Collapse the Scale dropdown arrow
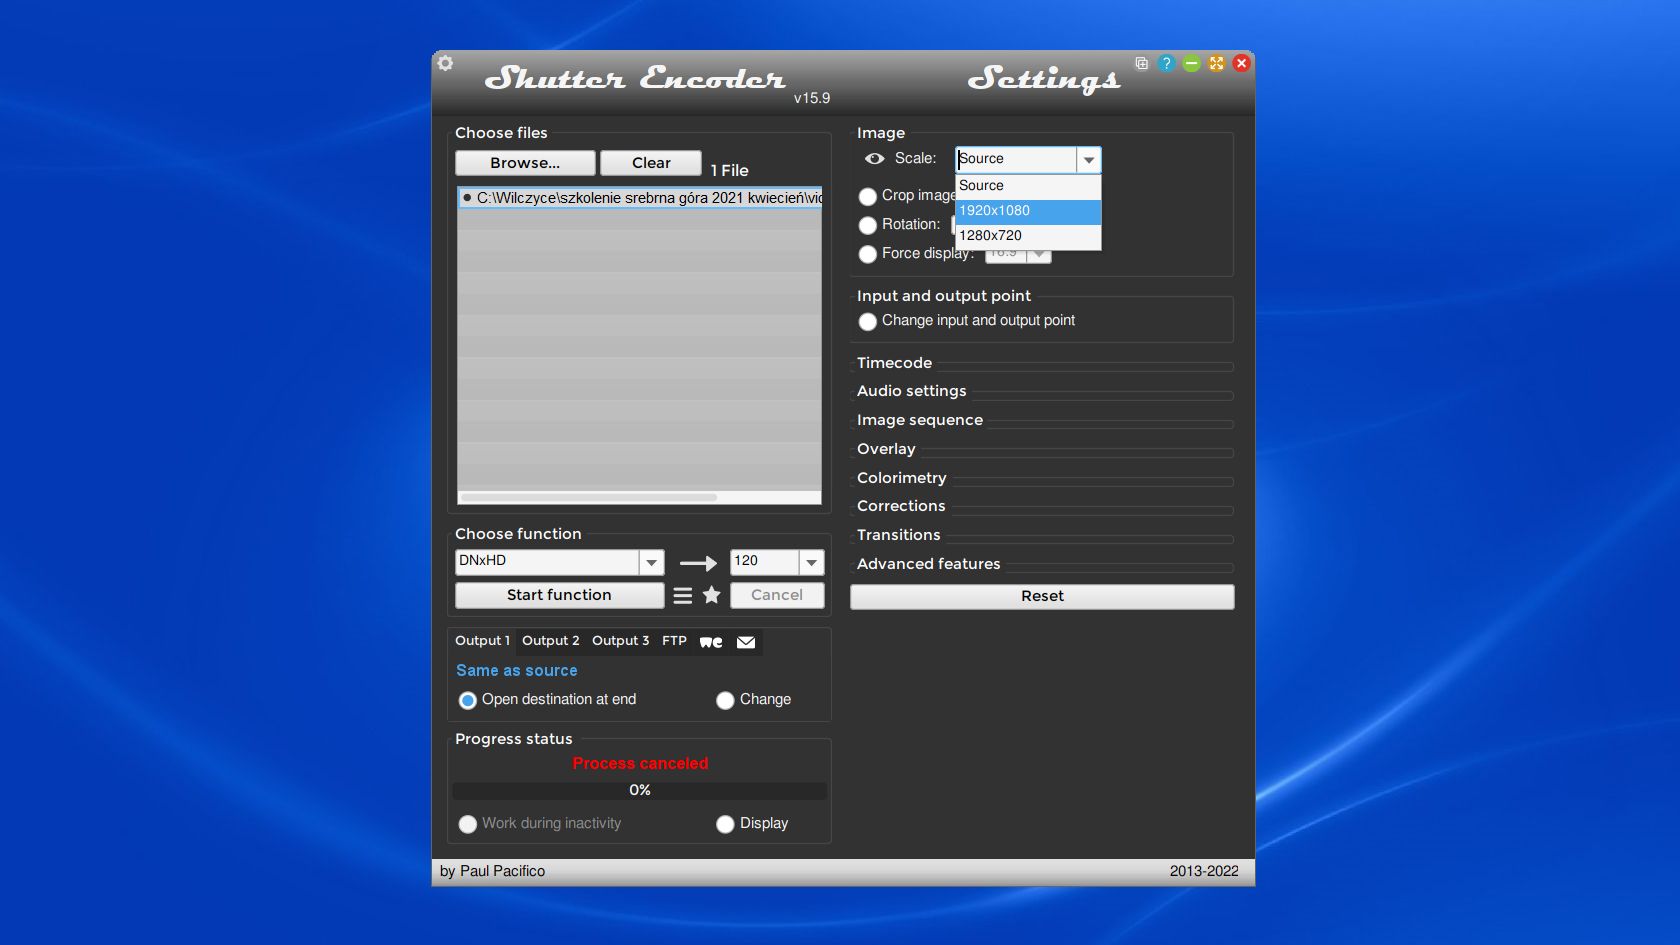This screenshot has height=945, width=1680. [1089, 159]
